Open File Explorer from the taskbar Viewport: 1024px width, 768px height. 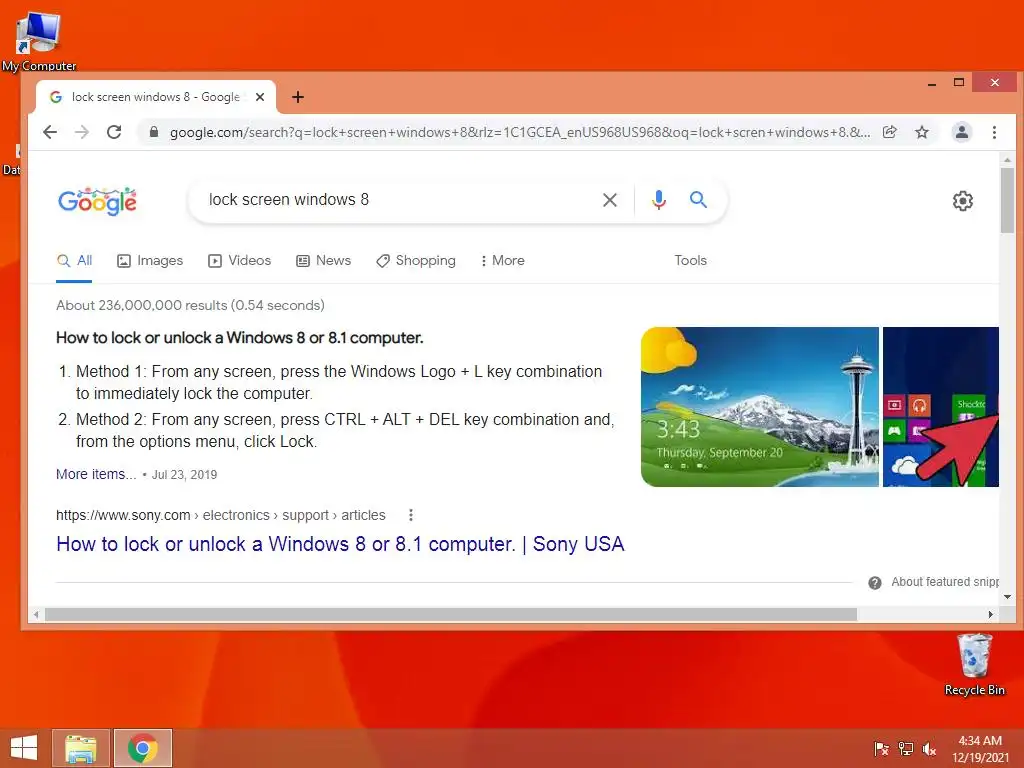coord(81,748)
